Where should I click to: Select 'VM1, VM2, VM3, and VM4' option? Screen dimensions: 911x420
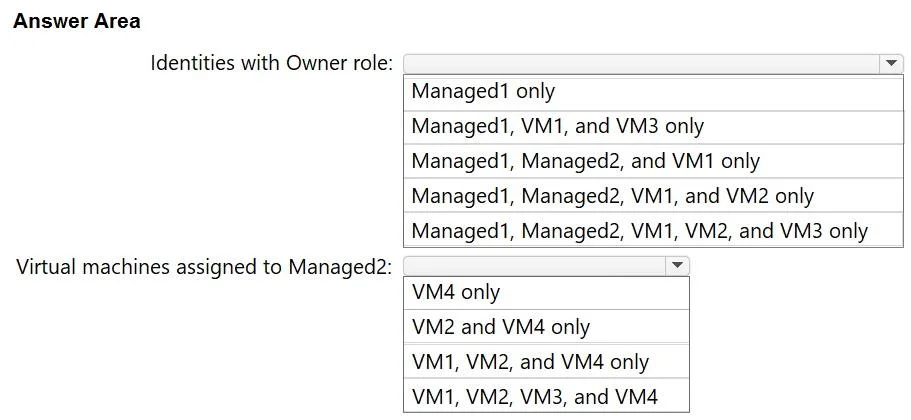click(546, 395)
